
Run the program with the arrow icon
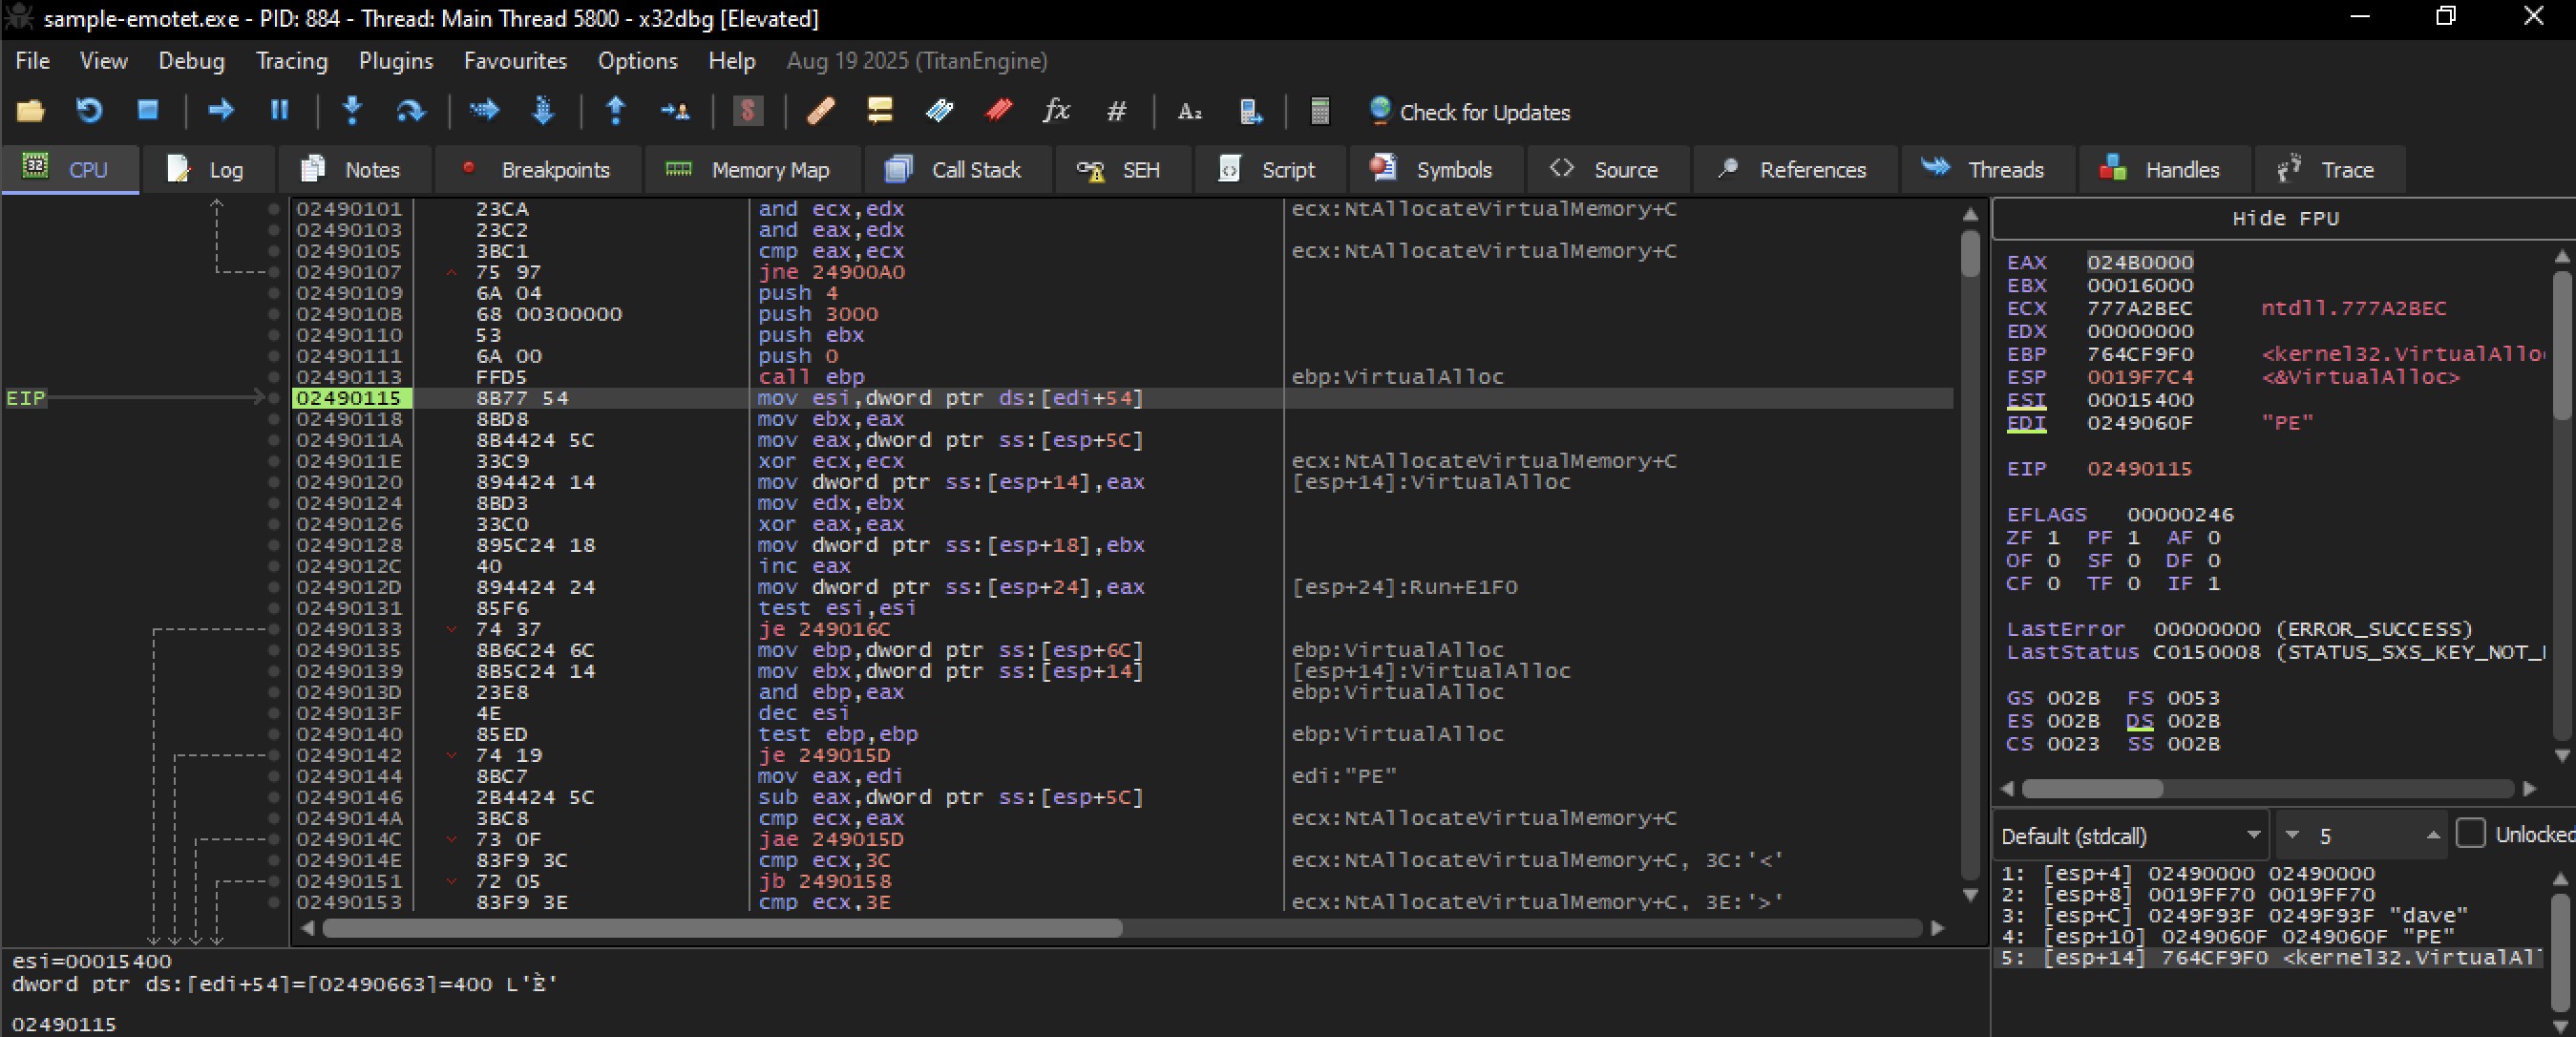click(220, 111)
